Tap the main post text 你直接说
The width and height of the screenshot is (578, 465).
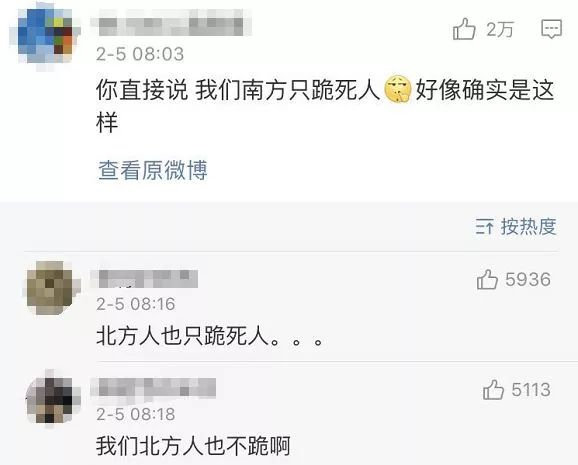142,90
